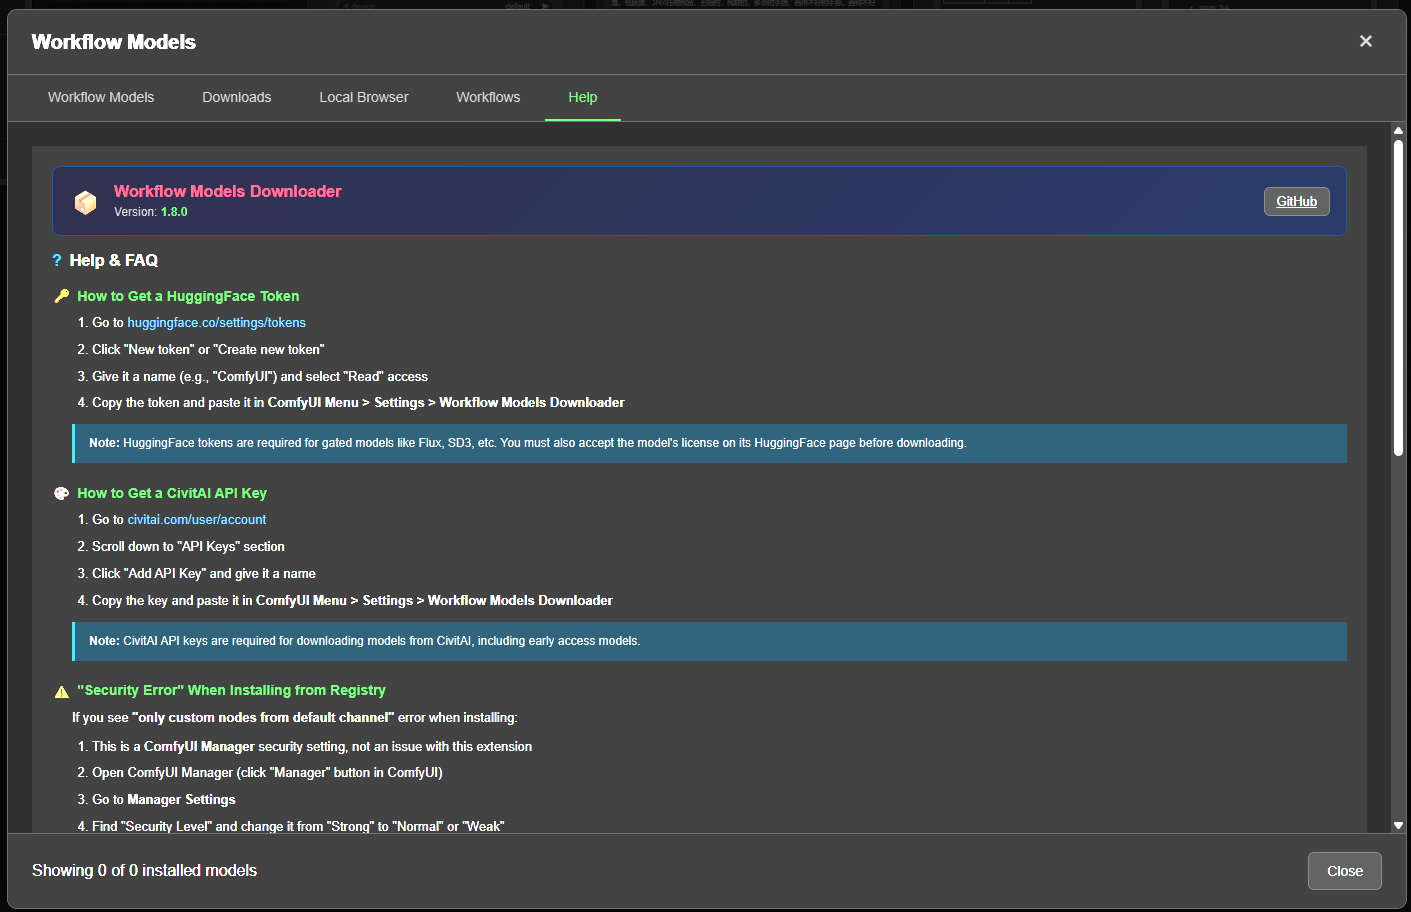Viewport: 1411px width, 912px height.
Task: Click the Workflow Models Downloader package icon
Action: click(86, 202)
